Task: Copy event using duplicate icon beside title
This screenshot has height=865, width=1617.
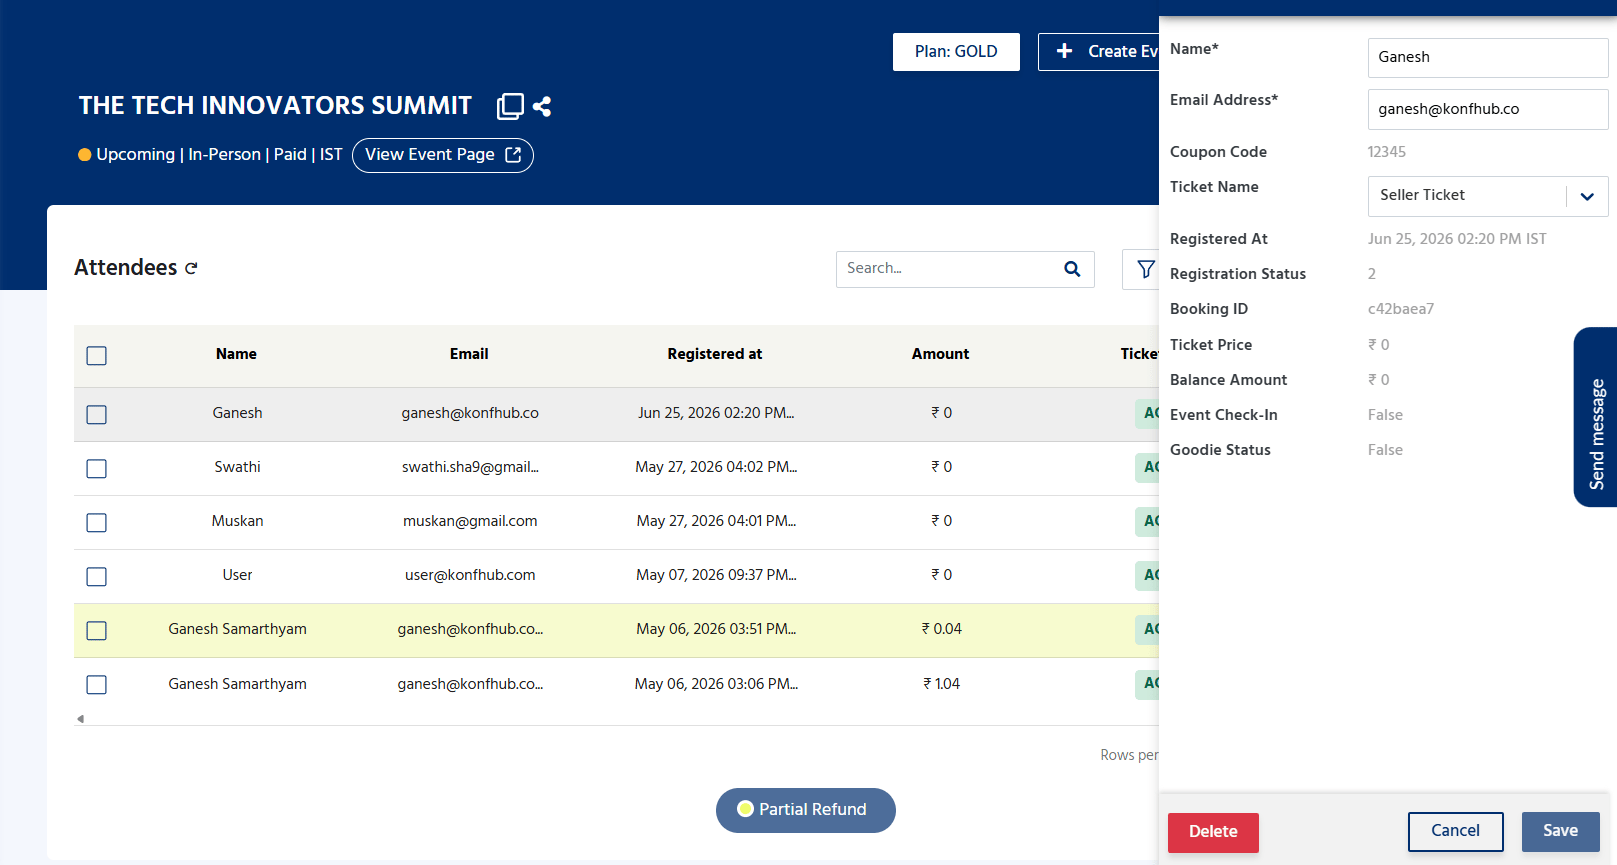Action: pos(510,106)
